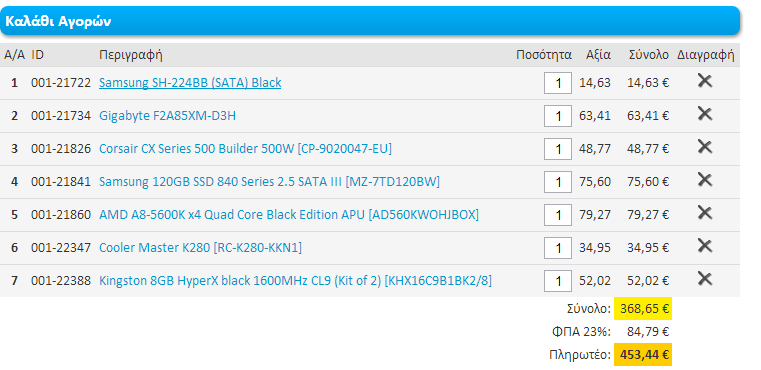Click the highlighted 453,44 € payable total

coord(643,355)
